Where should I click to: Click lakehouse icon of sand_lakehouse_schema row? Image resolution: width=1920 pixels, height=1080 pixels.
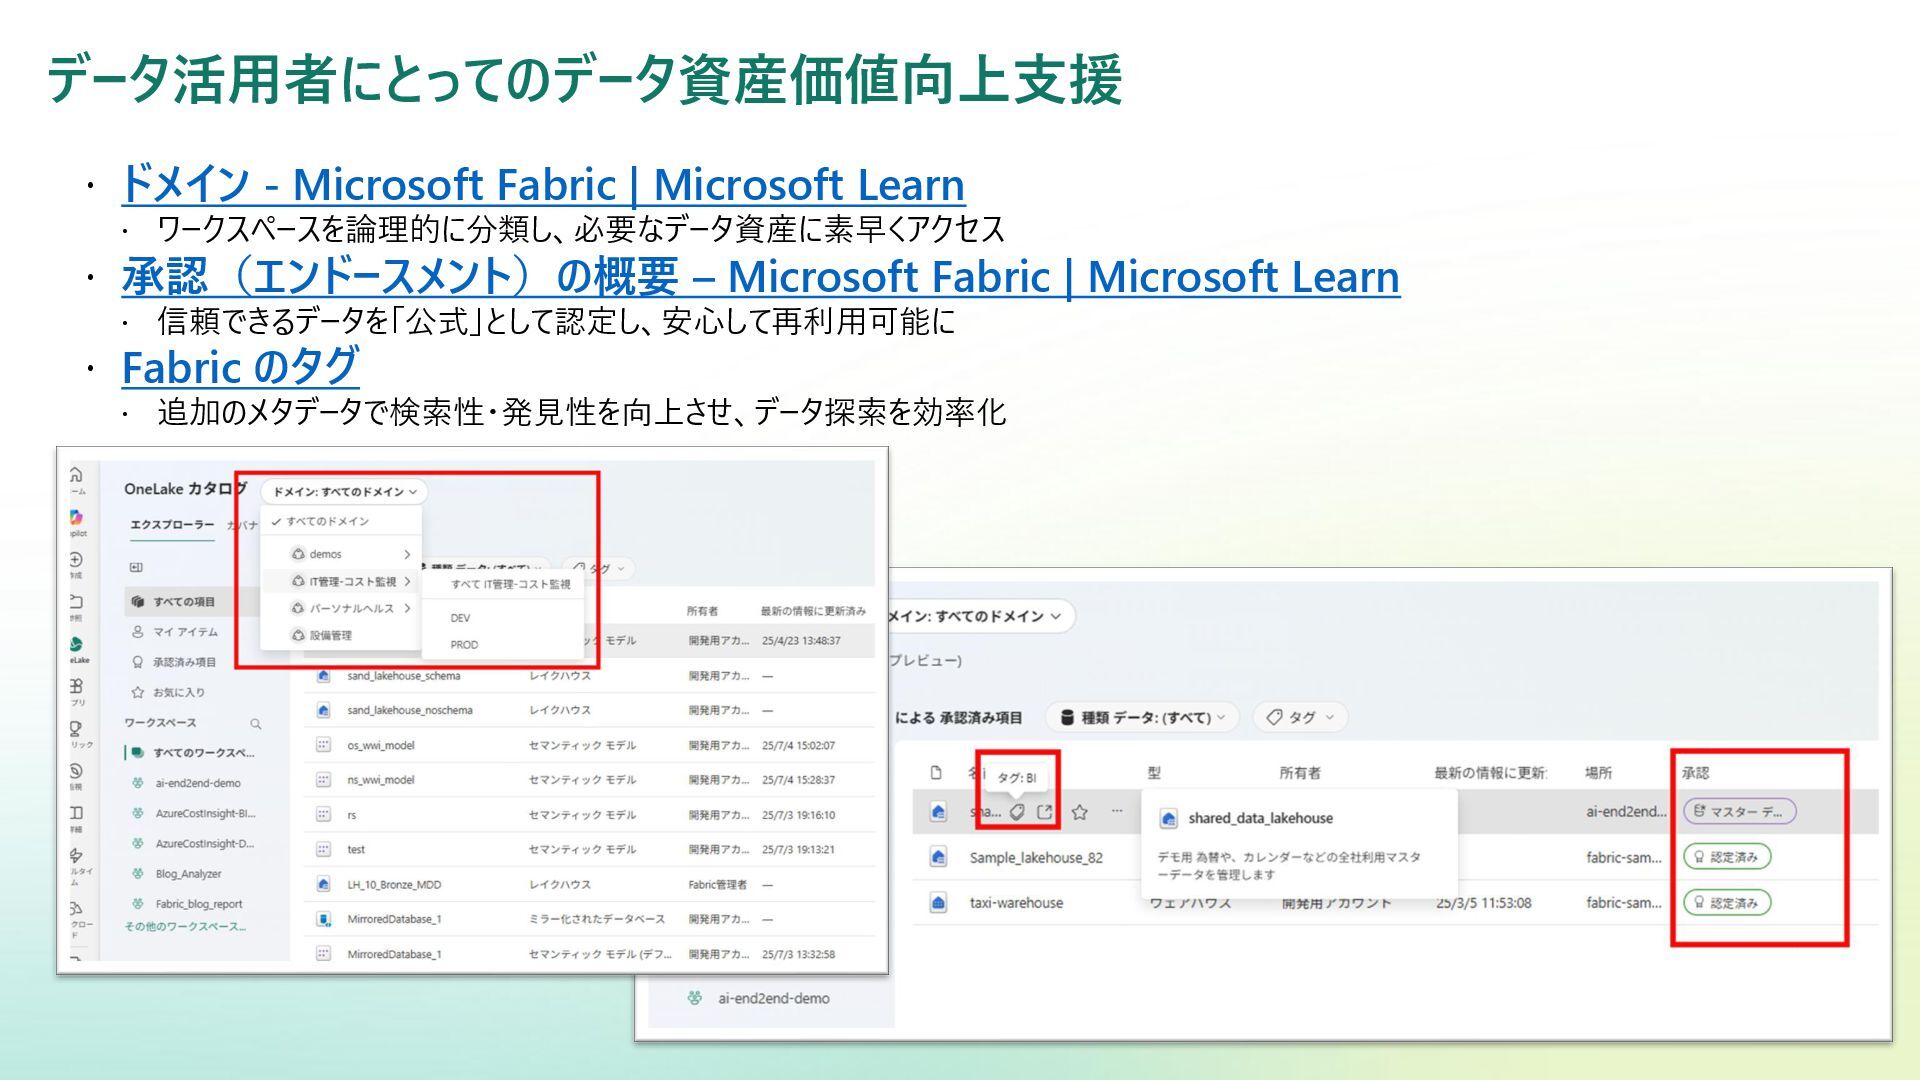click(x=323, y=676)
